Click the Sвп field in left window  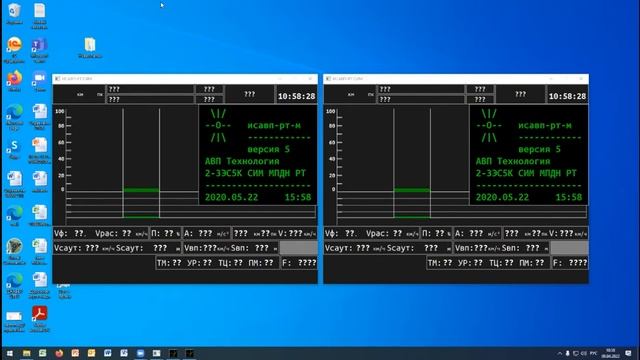255,248
